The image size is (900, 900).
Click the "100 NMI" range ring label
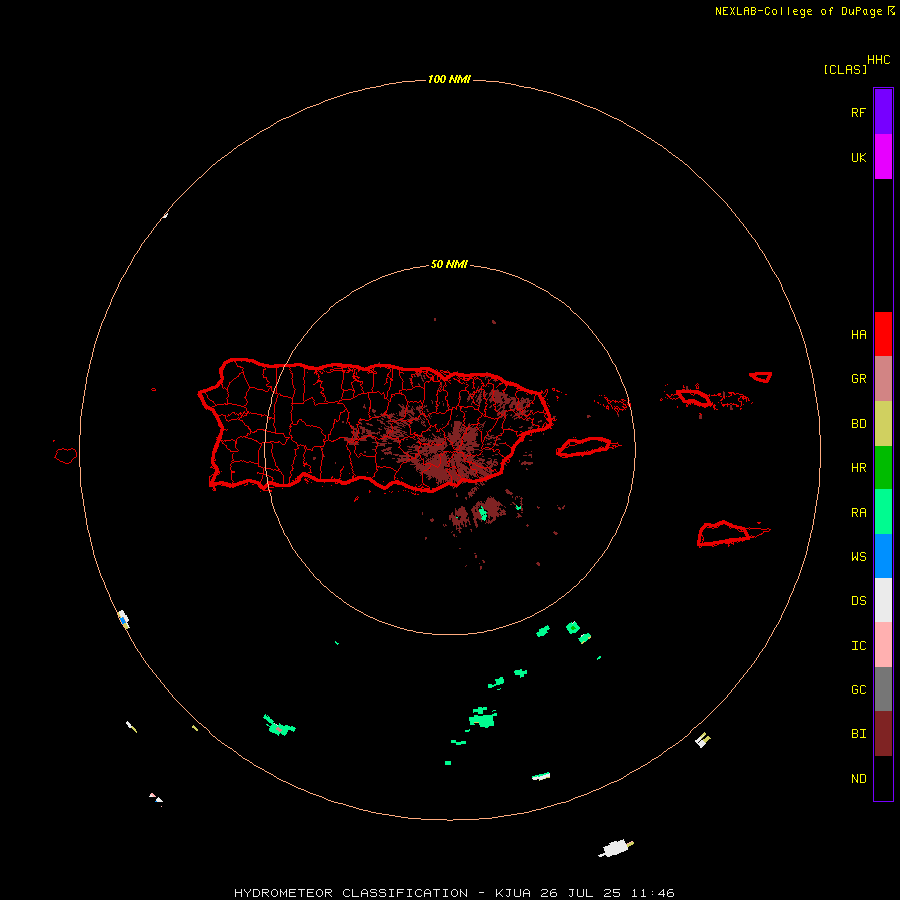pos(449,79)
